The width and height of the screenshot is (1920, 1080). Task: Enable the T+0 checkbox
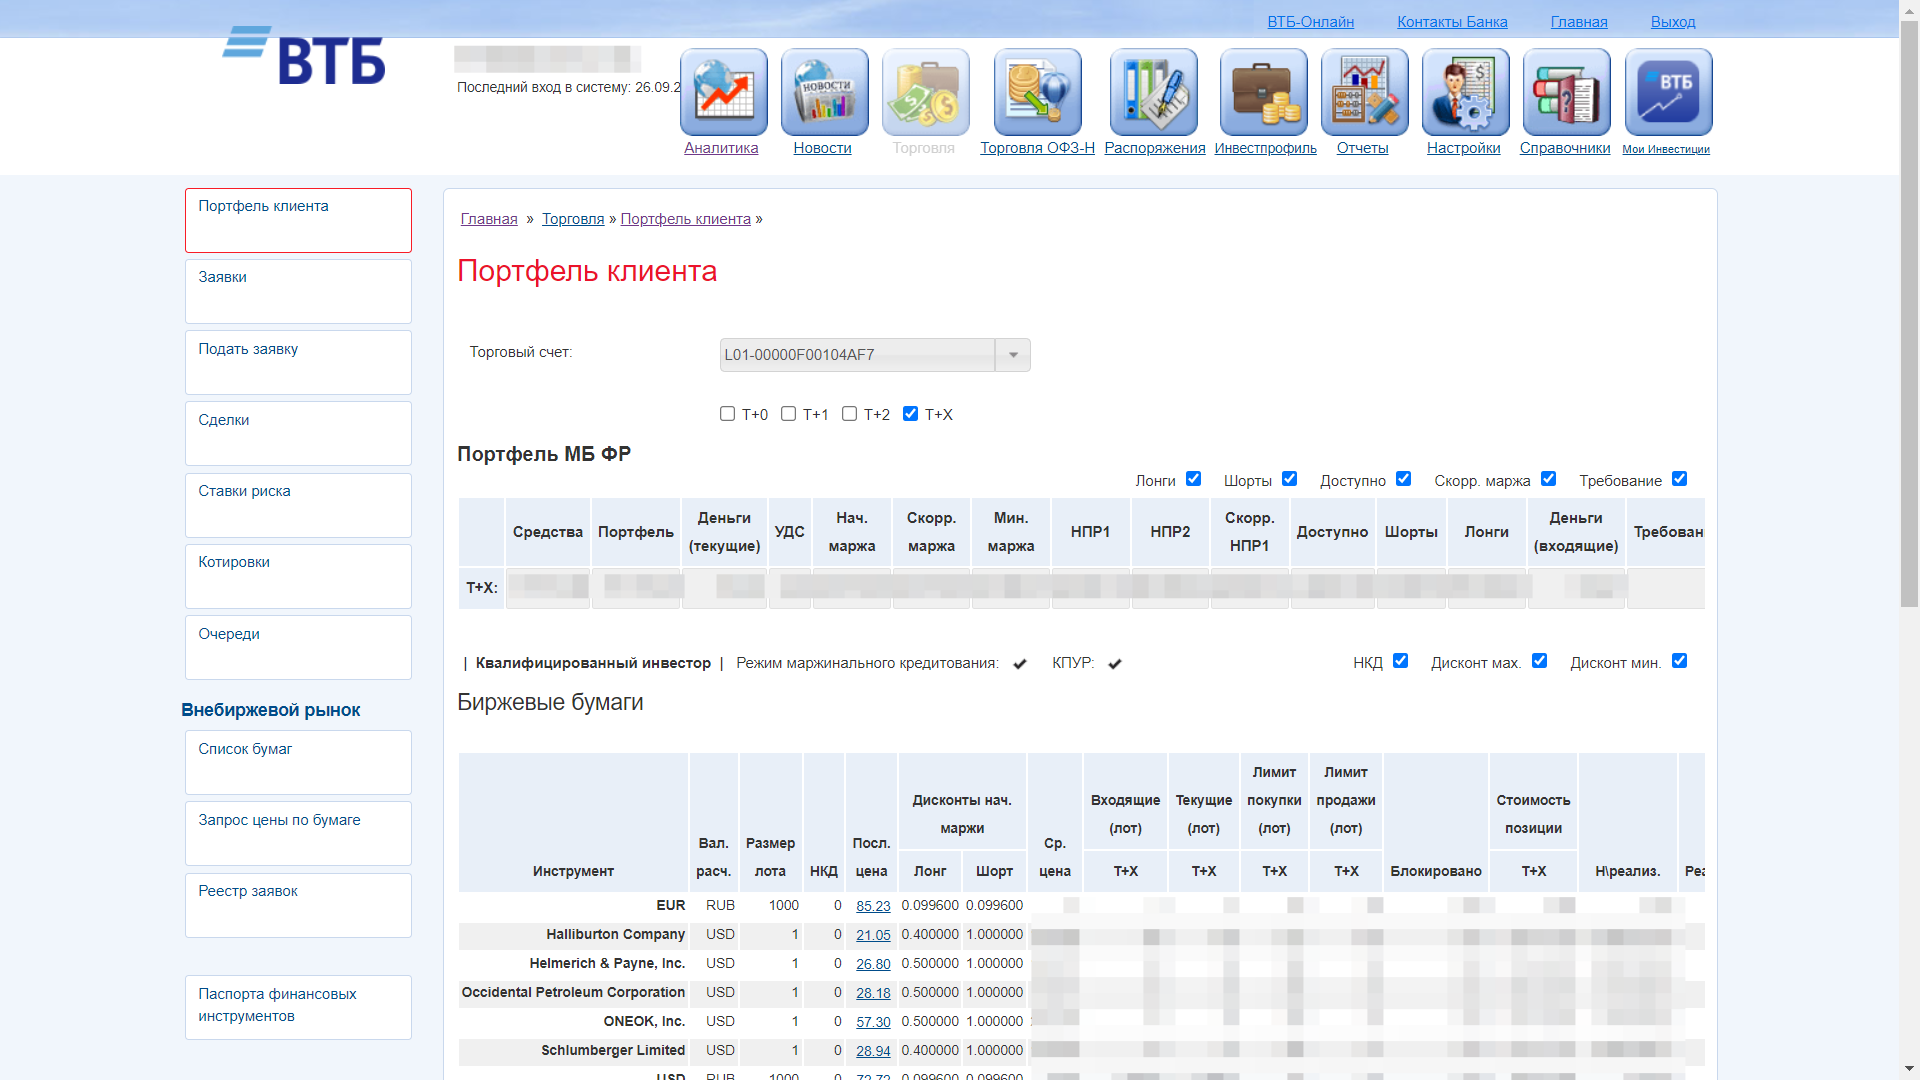pyautogui.click(x=727, y=414)
